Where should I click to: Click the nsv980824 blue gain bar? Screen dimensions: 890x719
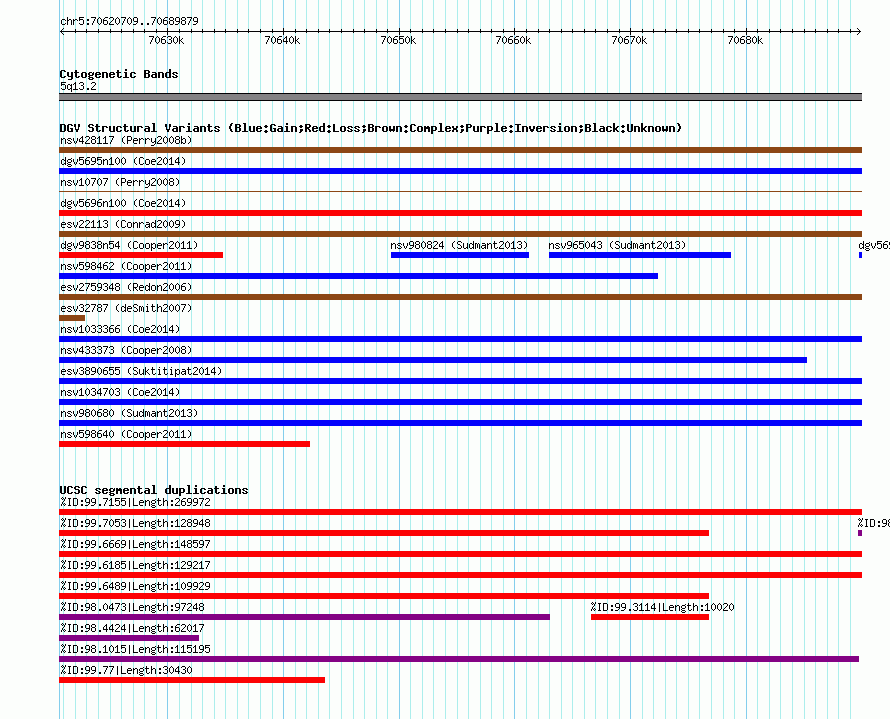(460, 255)
